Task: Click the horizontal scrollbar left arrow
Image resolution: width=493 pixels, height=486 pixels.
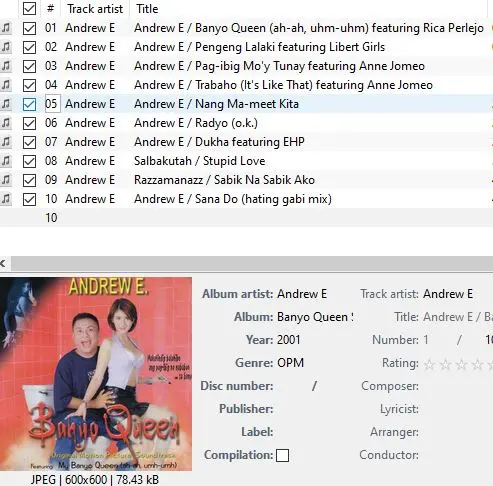Action: pos(3,263)
